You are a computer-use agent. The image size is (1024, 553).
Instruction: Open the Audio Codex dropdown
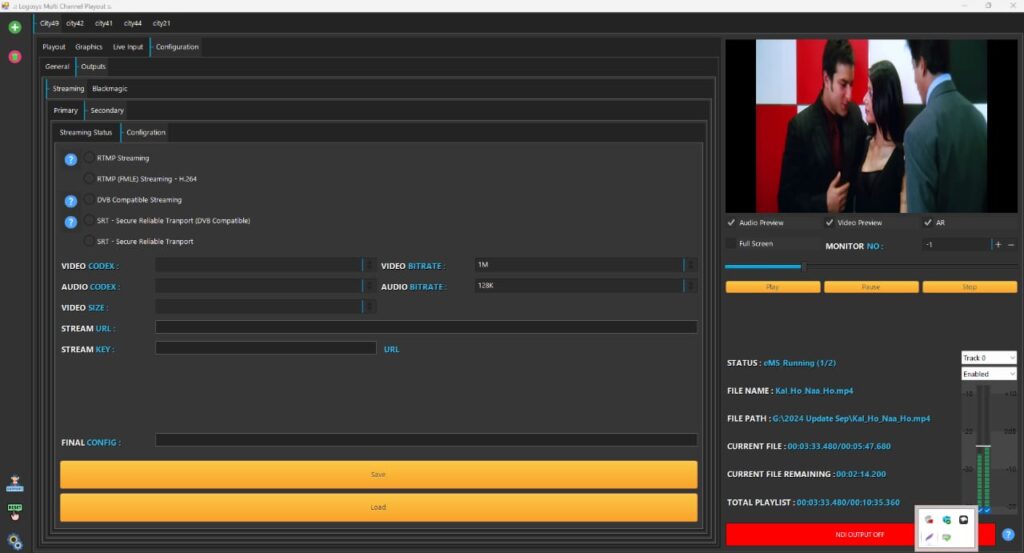[x=265, y=286]
